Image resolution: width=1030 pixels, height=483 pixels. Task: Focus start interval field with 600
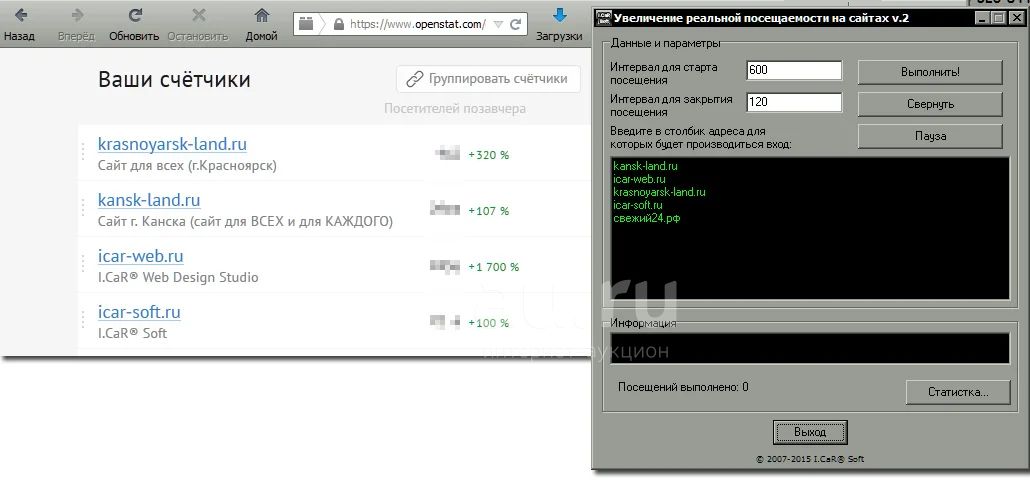tap(794, 70)
